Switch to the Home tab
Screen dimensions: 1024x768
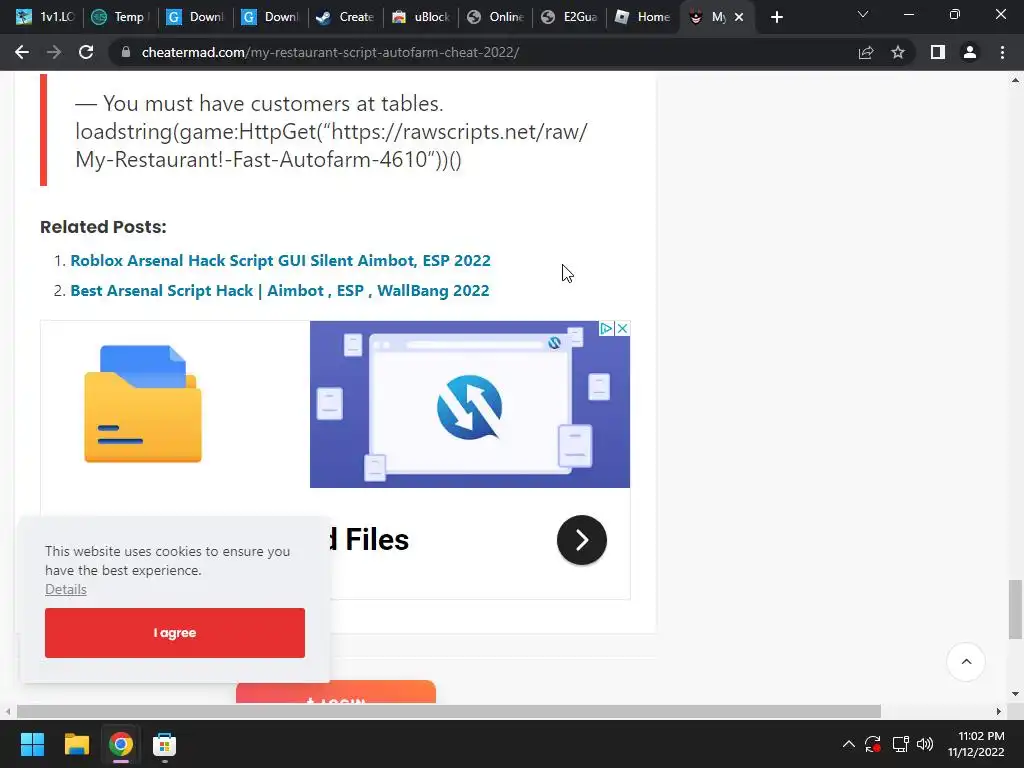pos(644,17)
